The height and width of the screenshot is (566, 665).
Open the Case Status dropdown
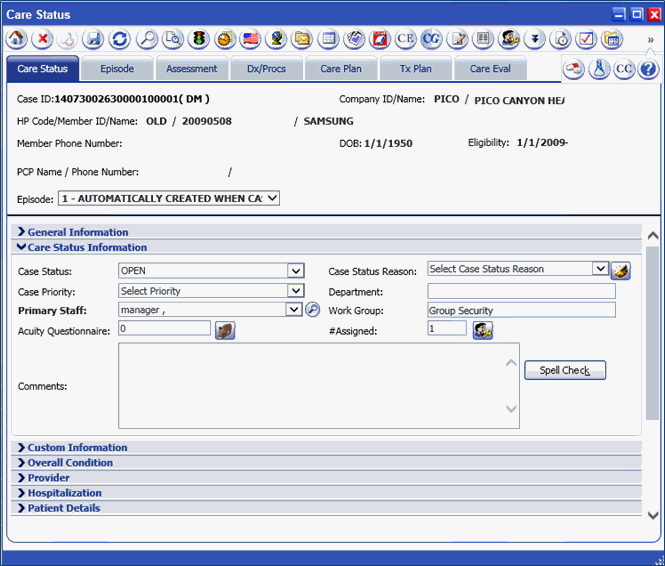pos(295,270)
